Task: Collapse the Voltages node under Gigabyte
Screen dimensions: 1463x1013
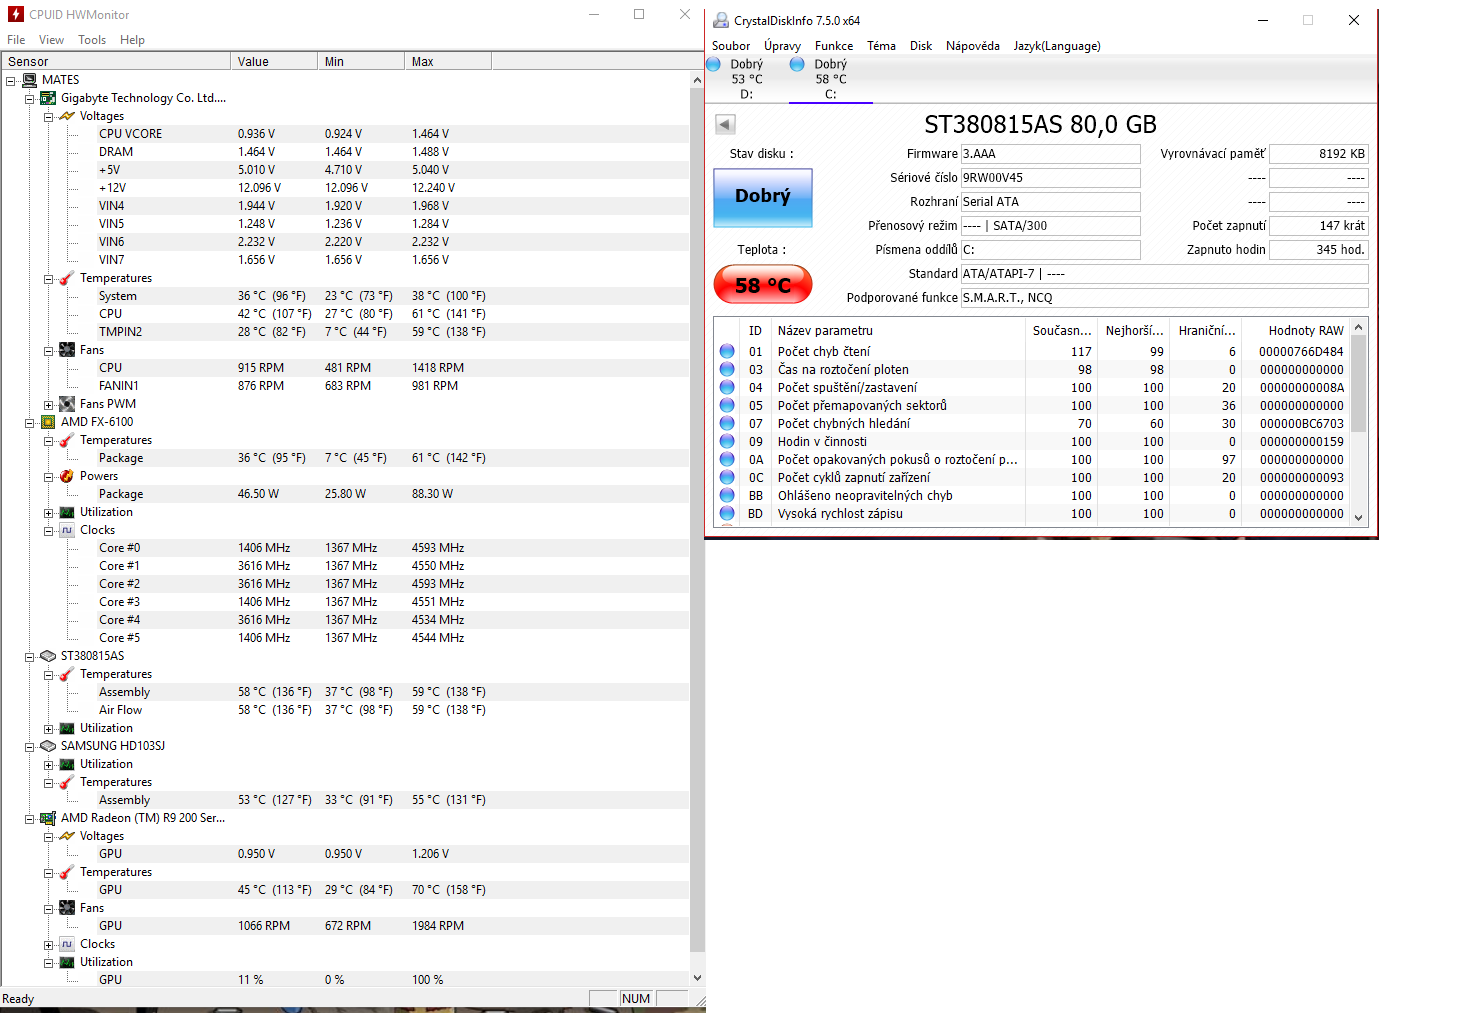Action: (x=48, y=117)
